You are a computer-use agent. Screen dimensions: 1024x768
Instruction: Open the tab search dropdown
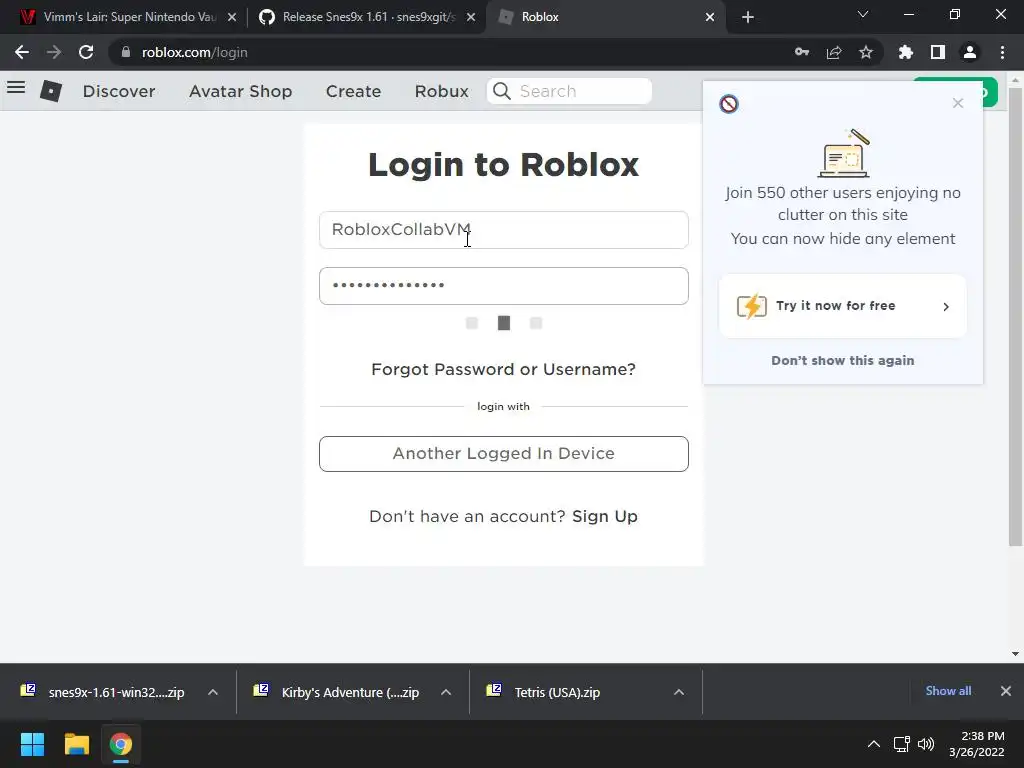tap(863, 14)
